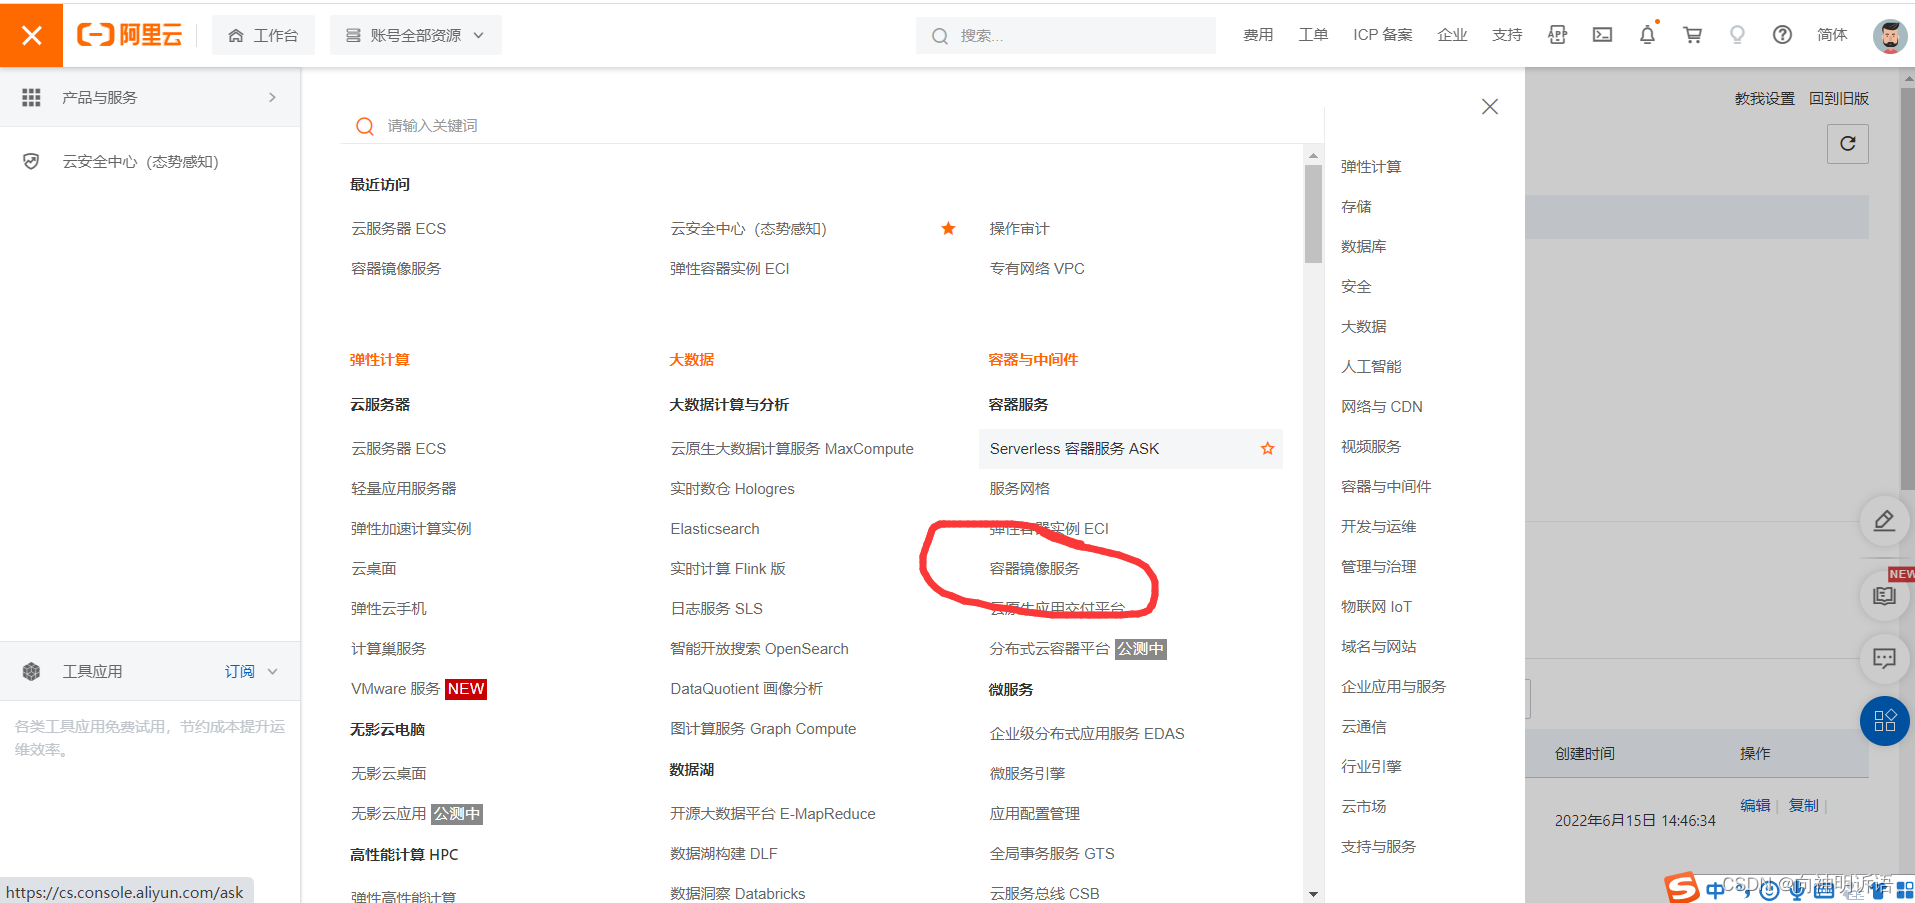Unfavorite 云安全中心 with orange star
The image size is (1915, 903).
(948, 228)
